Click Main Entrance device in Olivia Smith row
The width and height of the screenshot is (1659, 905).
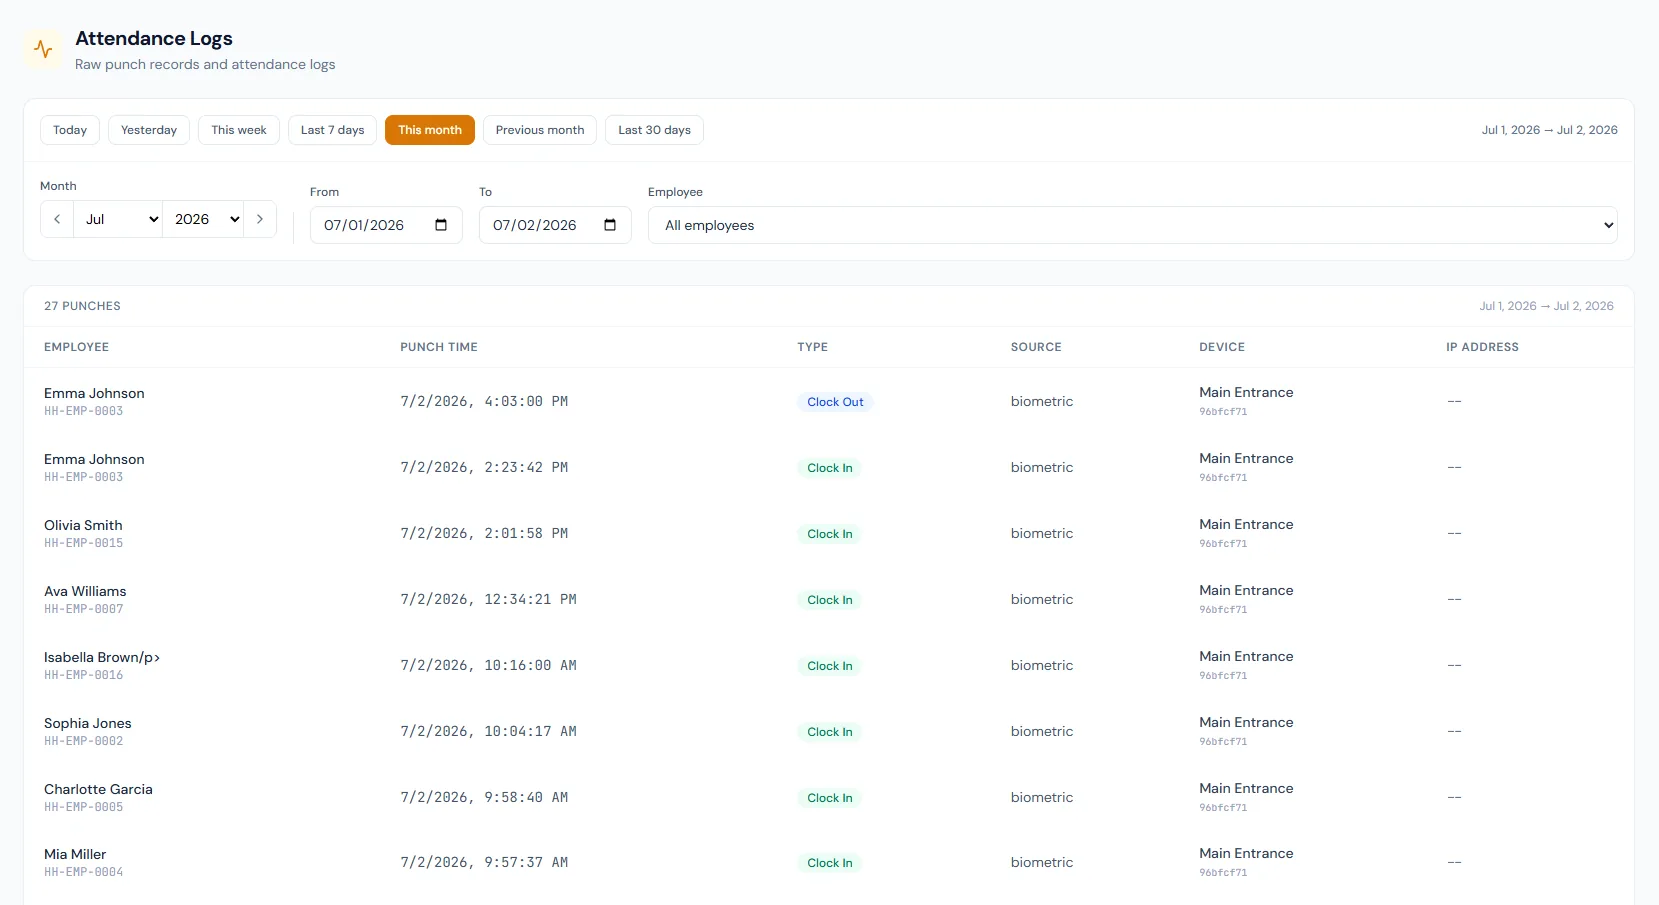1246,524
